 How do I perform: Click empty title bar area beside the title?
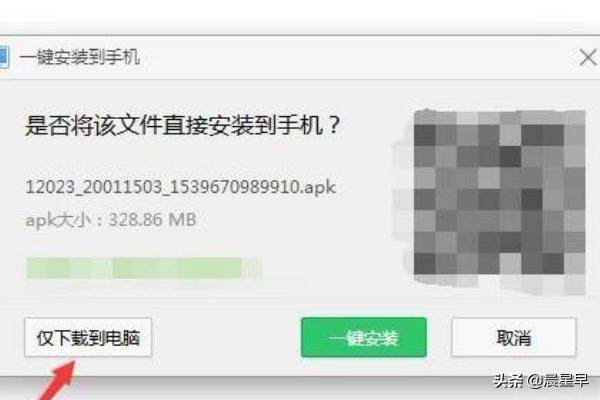pyautogui.click(x=356, y=57)
